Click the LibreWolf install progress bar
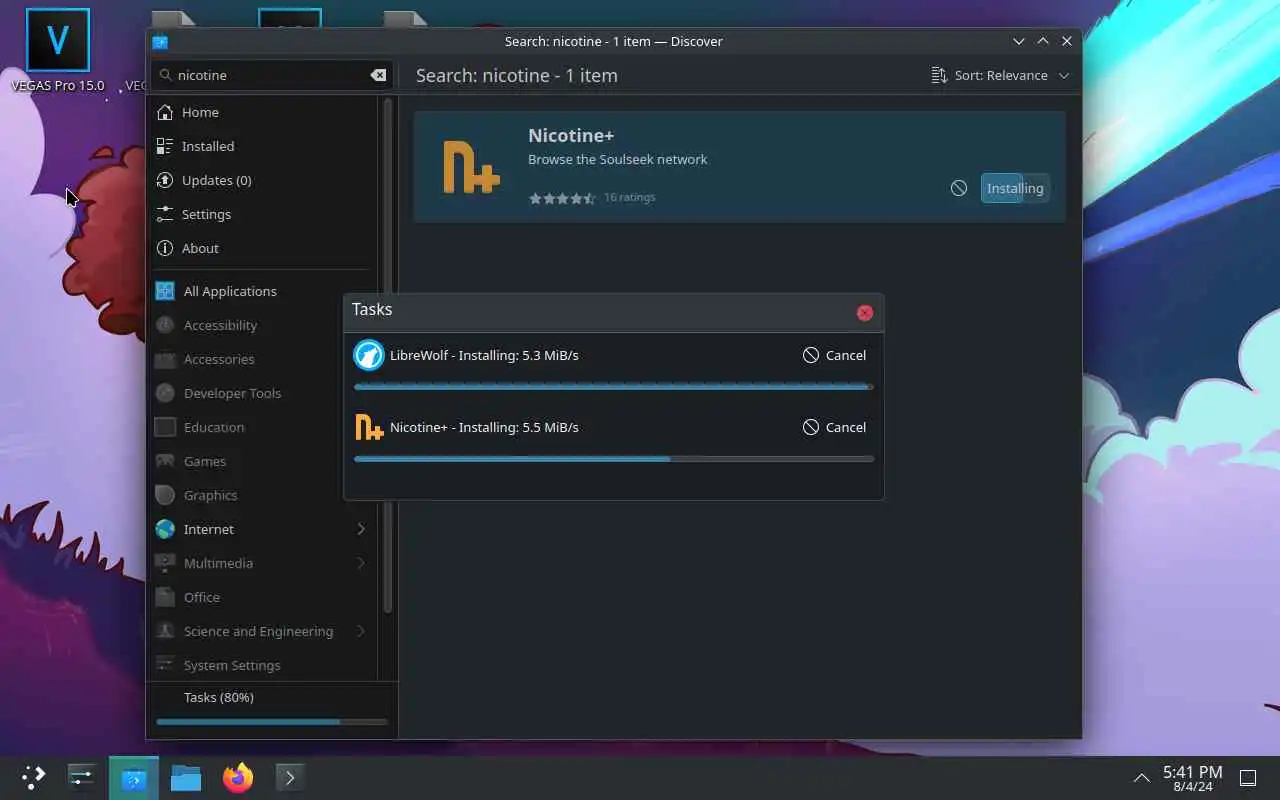1280x800 pixels. [x=614, y=387]
